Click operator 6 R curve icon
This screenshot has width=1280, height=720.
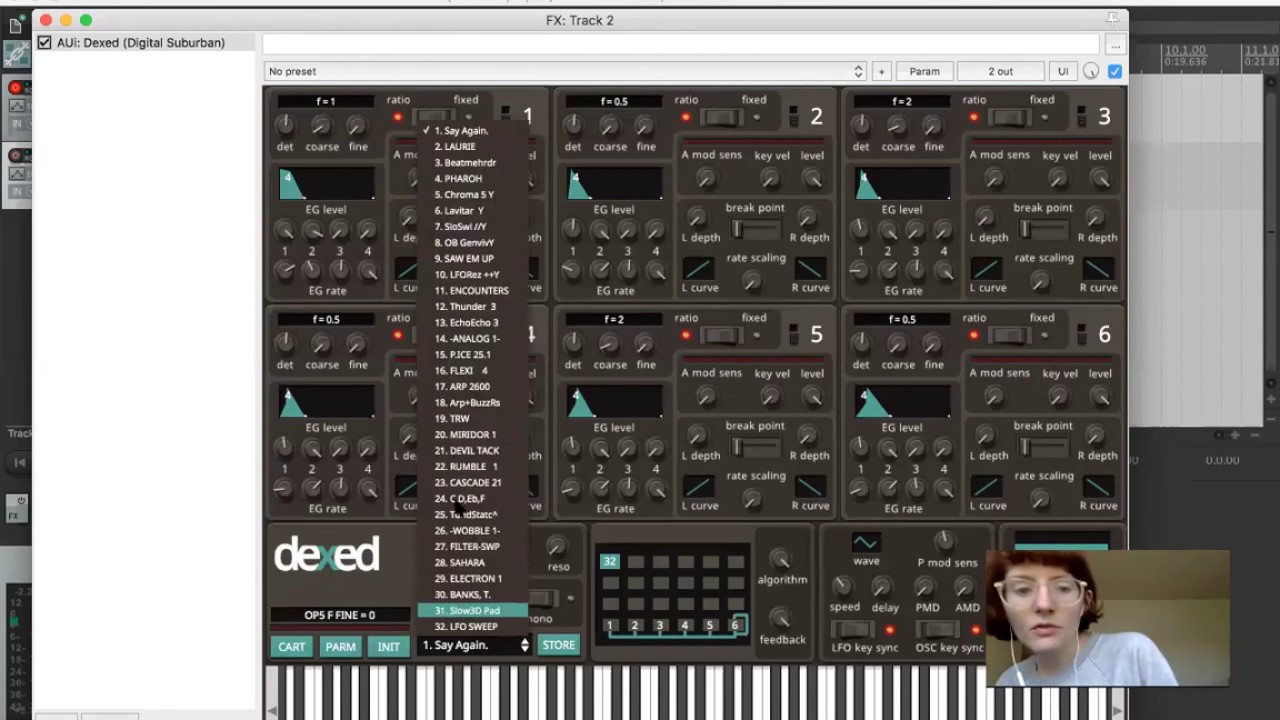[x=1098, y=486]
